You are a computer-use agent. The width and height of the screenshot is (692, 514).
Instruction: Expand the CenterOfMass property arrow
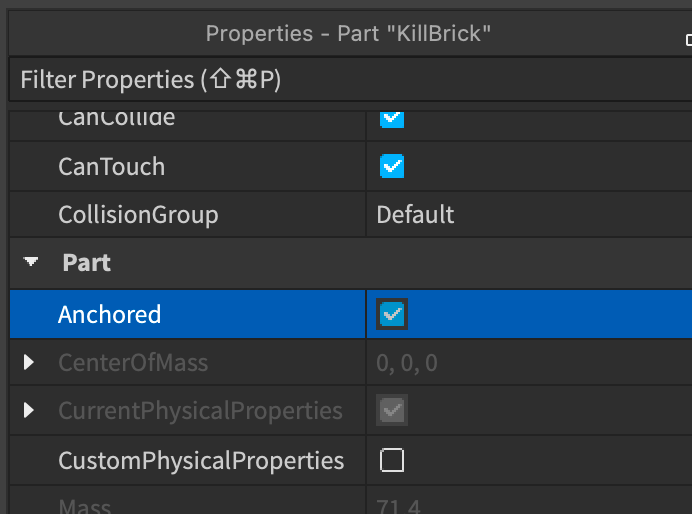point(29,362)
